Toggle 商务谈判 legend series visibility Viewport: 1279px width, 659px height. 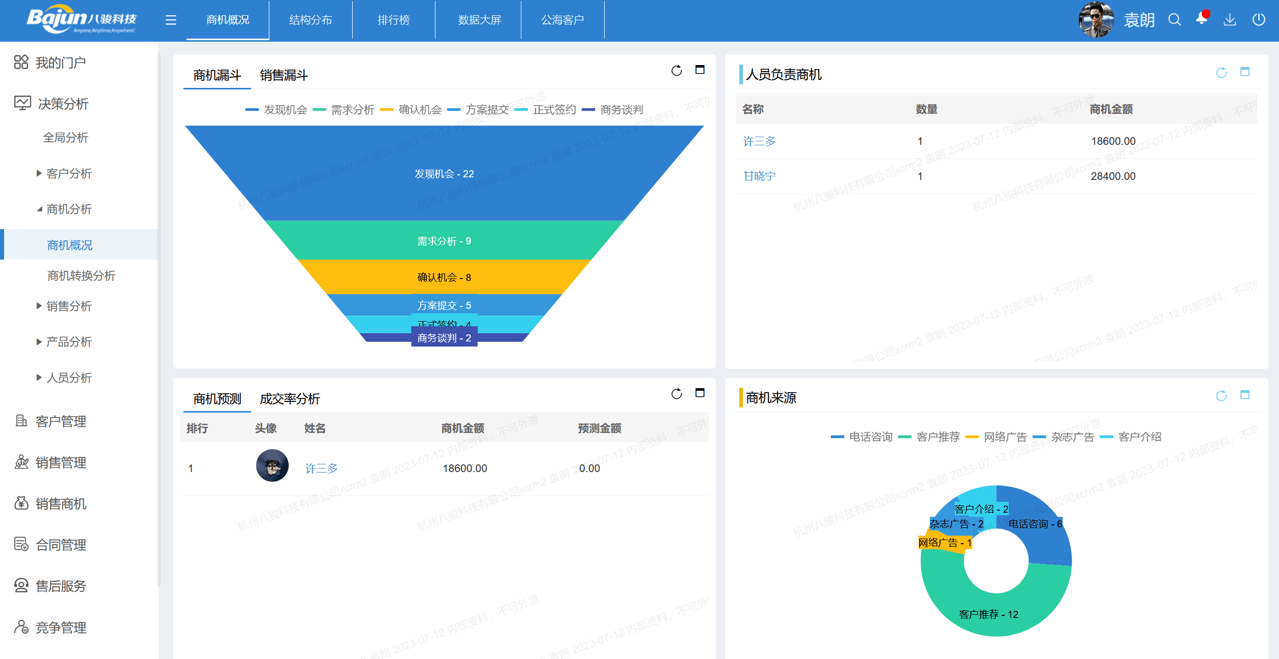click(x=612, y=110)
